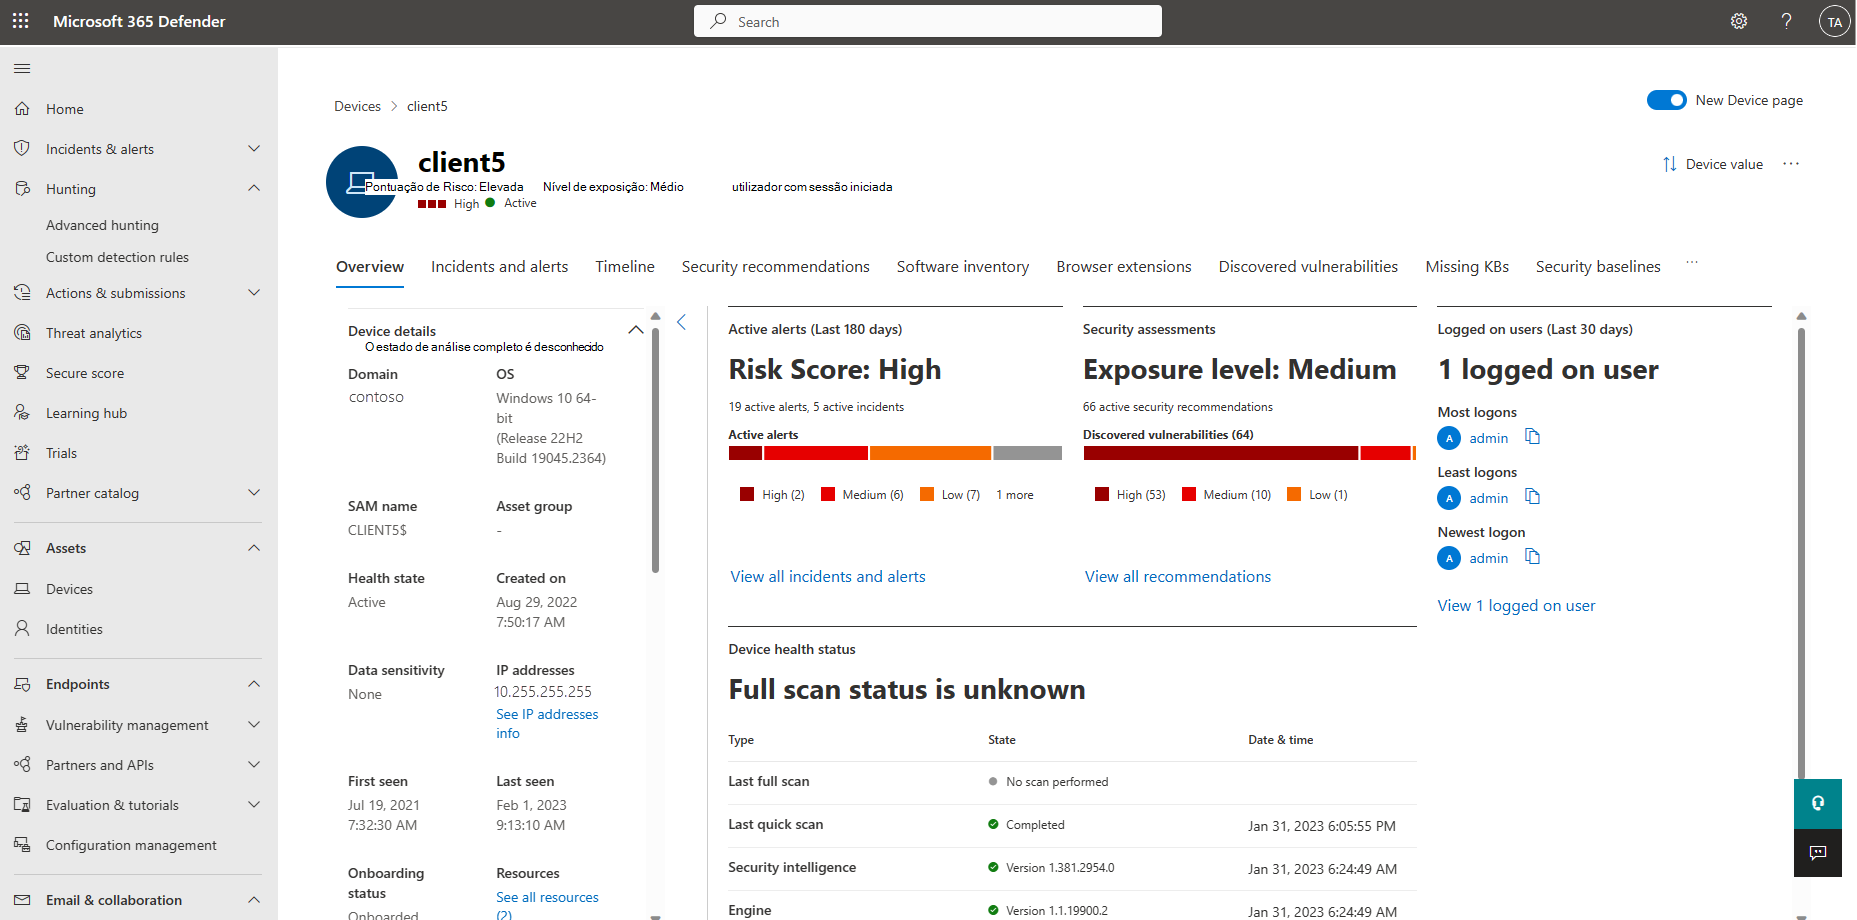Viewport: 1857px width, 920px height.
Task: Collapse the device details side panel arrow
Action: click(x=682, y=322)
